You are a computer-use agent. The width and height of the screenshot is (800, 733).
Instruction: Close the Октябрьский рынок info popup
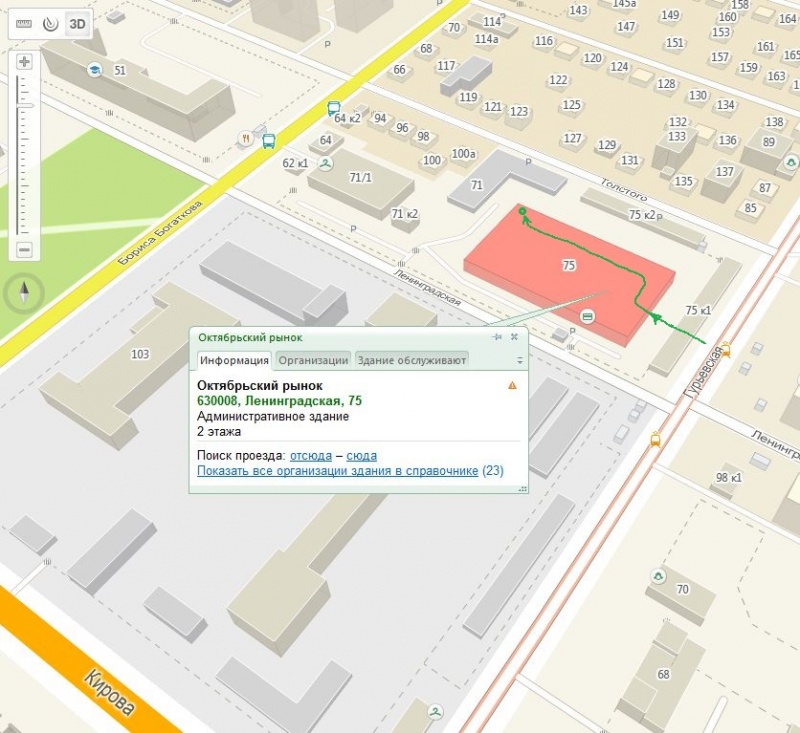tap(514, 337)
